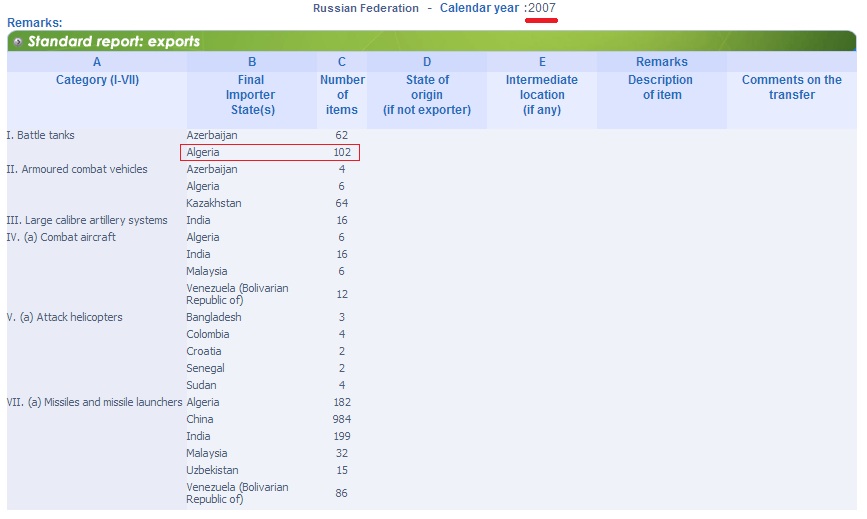Click the Uzbekistan importer entry
Image resolution: width=867 pixels, height=519 pixels.
pyautogui.click(x=212, y=470)
